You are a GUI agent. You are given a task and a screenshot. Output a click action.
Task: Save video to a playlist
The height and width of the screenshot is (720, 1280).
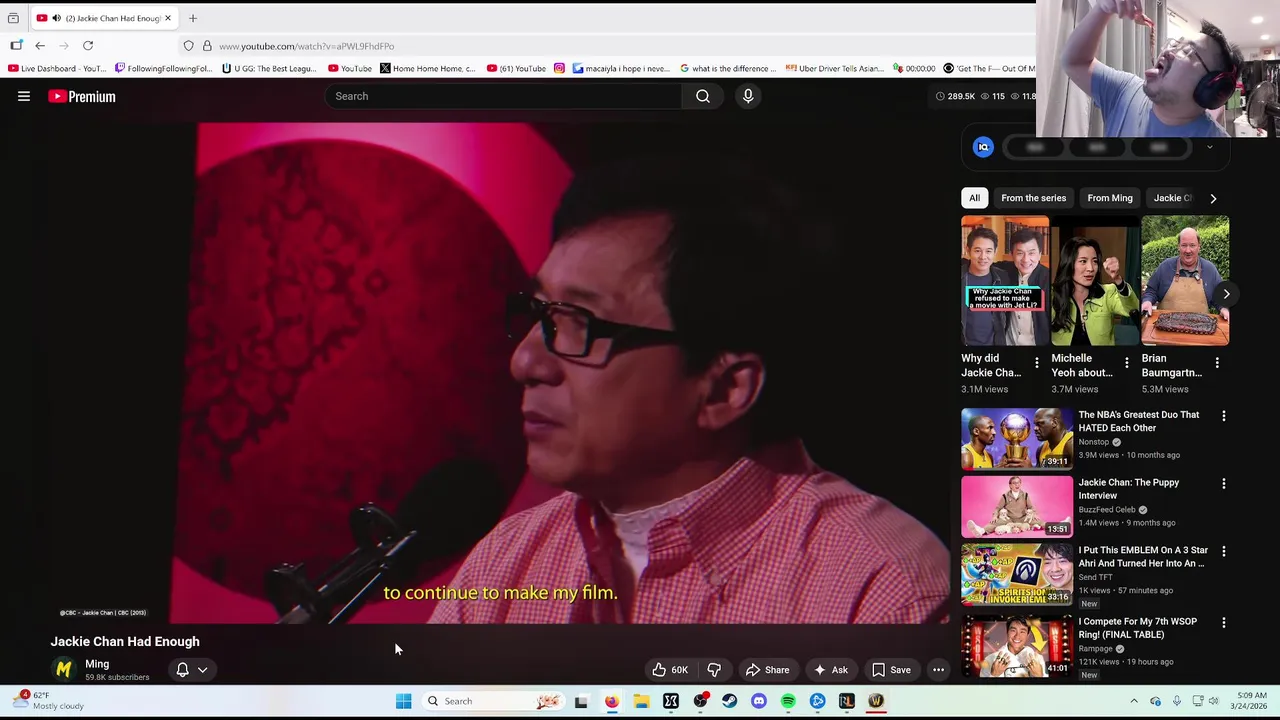tap(891, 670)
